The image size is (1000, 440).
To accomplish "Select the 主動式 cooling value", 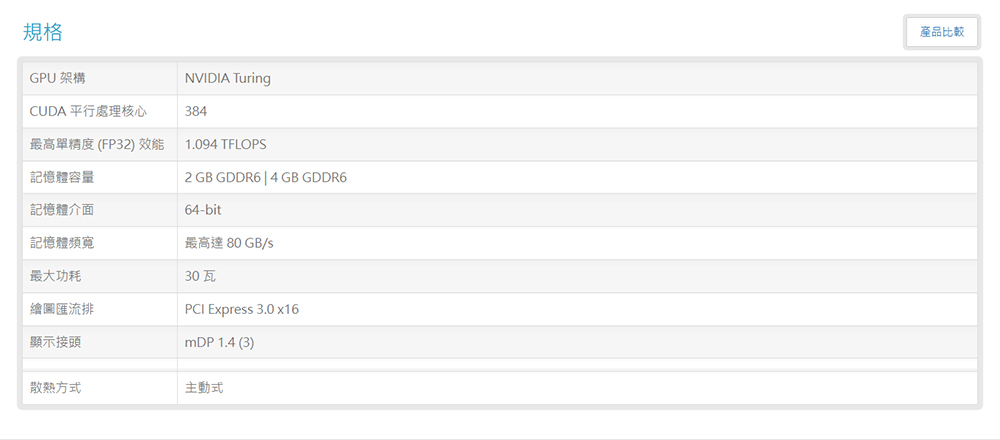I will 204,388.
